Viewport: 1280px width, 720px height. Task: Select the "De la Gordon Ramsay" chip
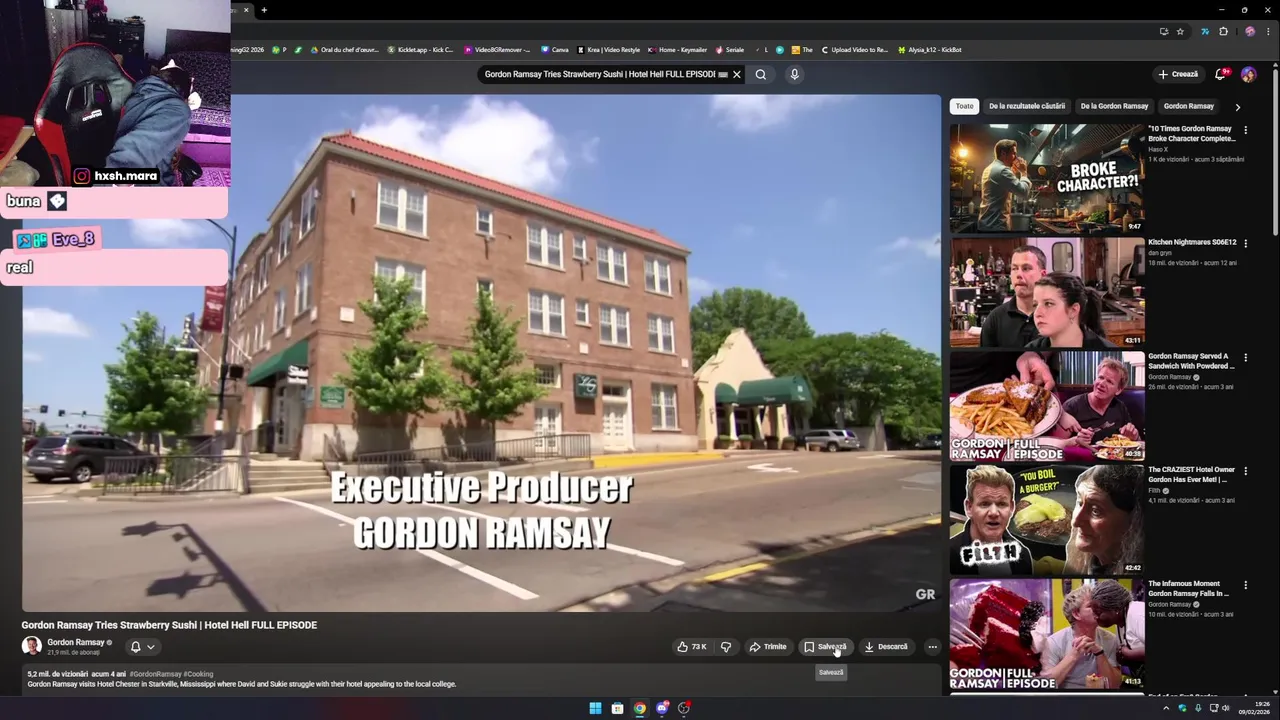coord(1114,106)
